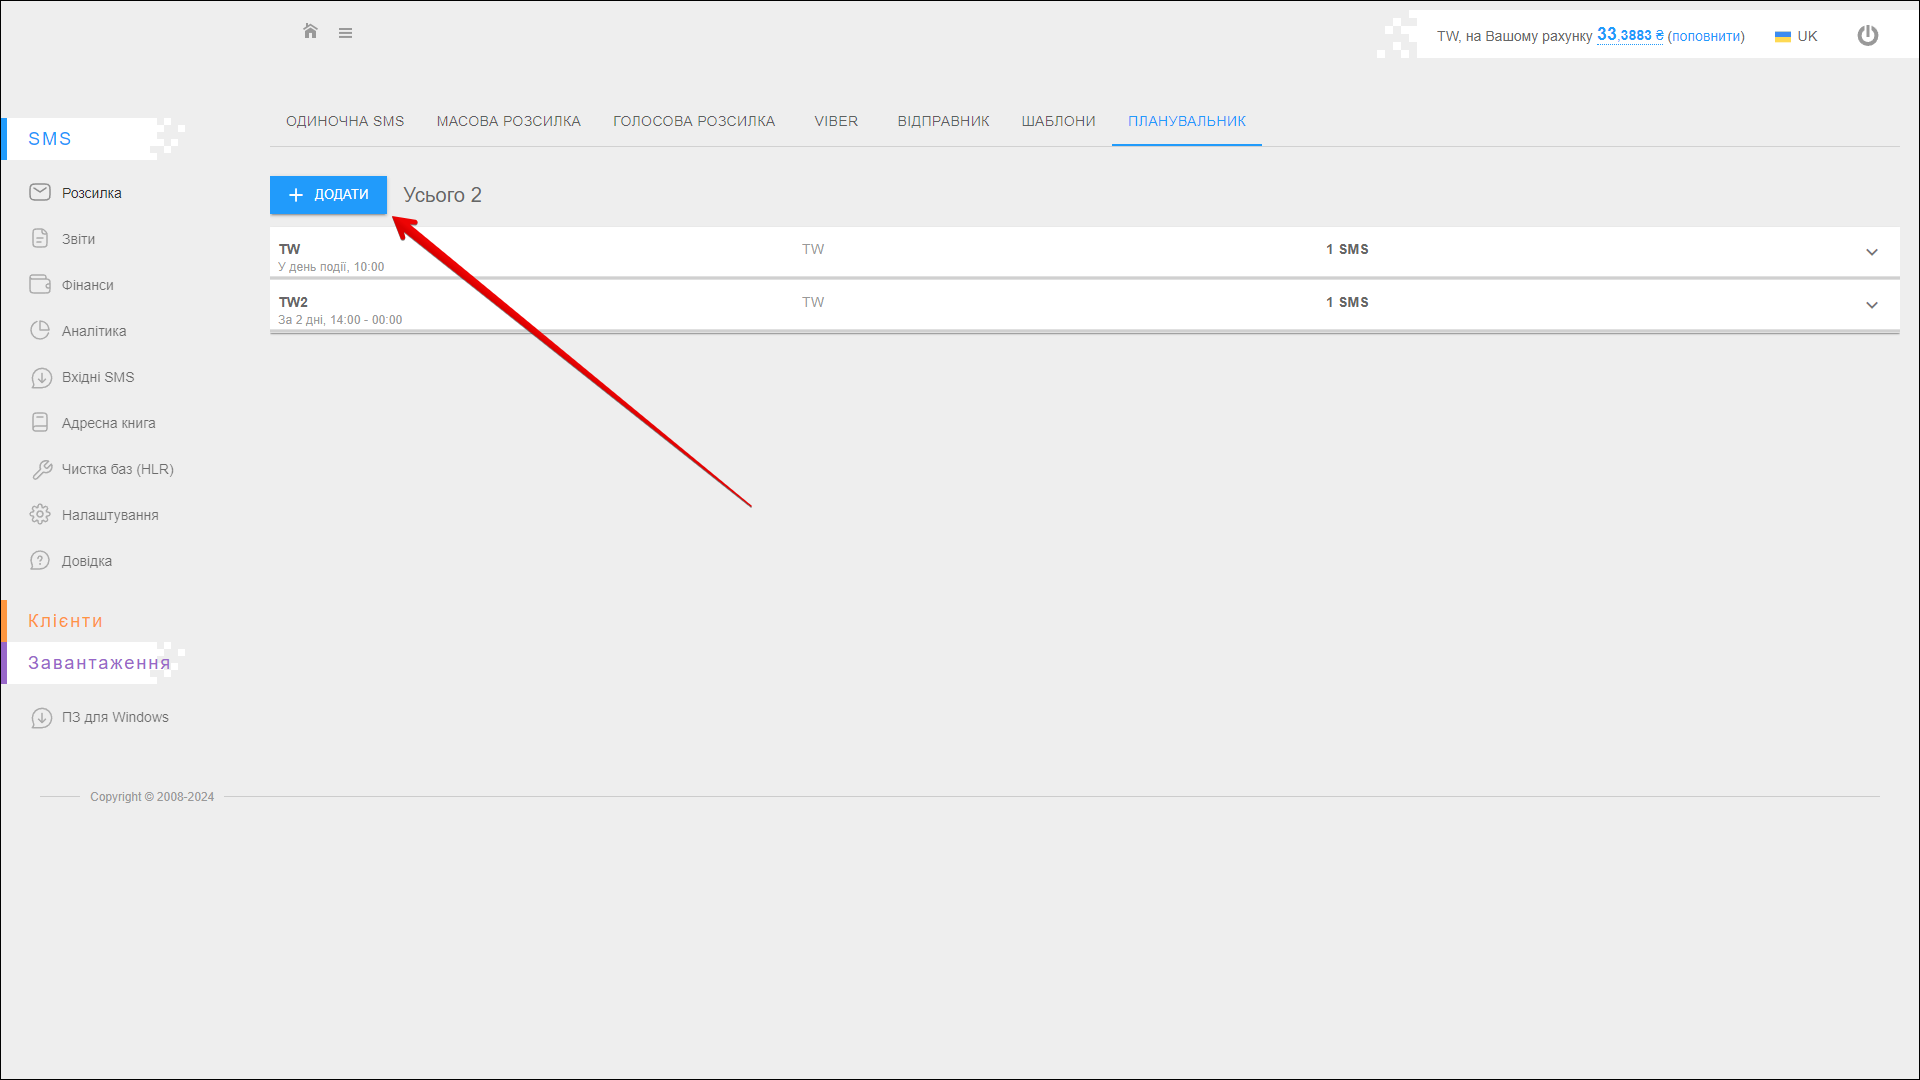
Task: Switch to МАСОВА РОЗСИЛКА tab
Action: coord(508,121)
